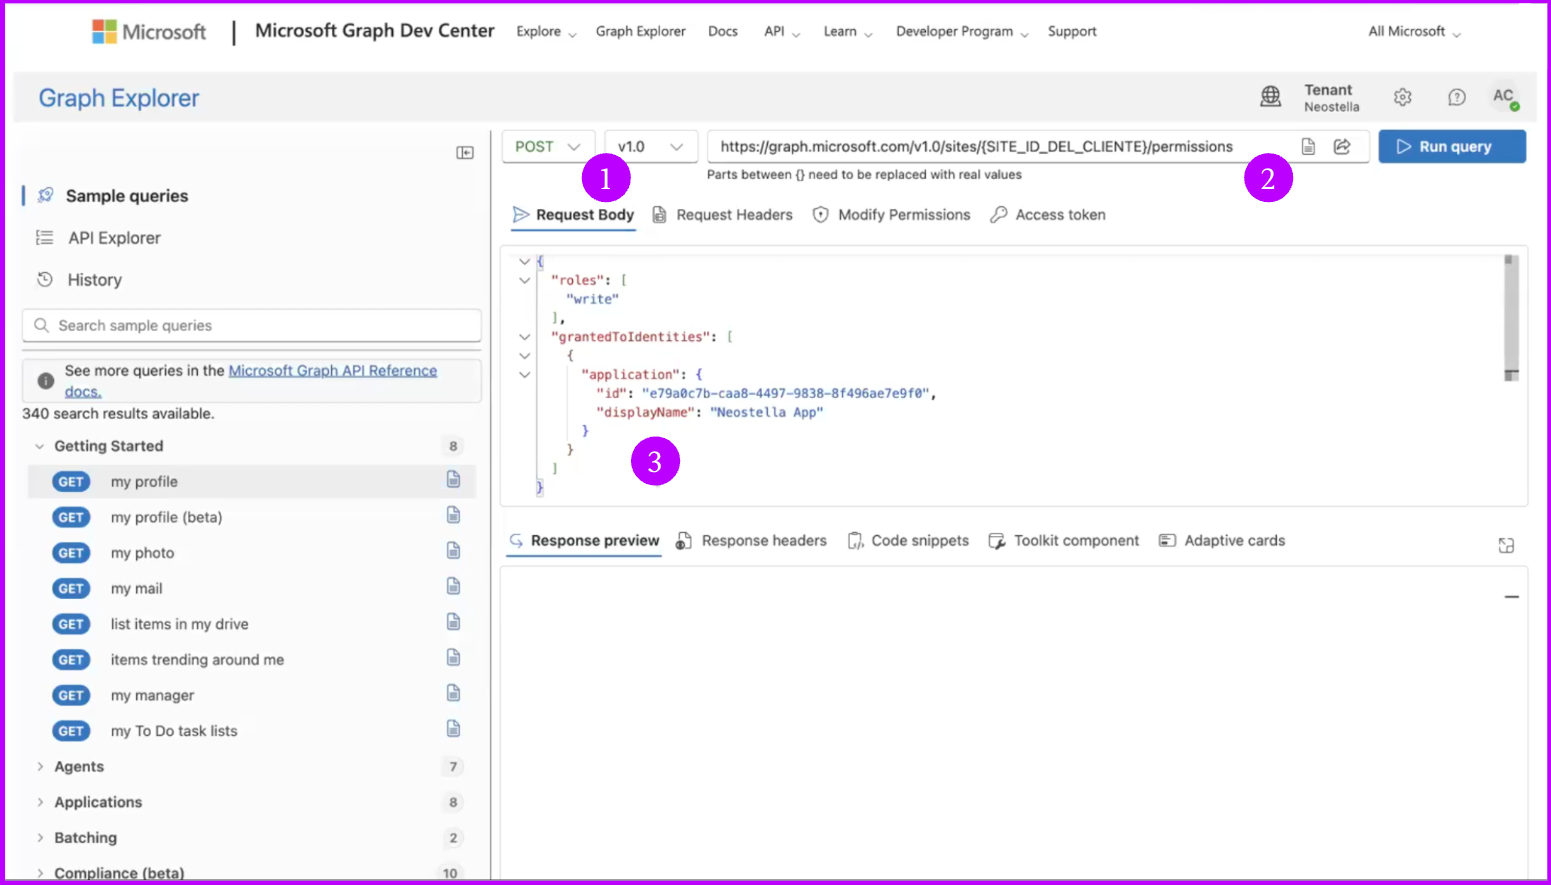Click the AC profile avatar
The width and height of the screenshot is (1551, 885).
tap(1503, 97)
